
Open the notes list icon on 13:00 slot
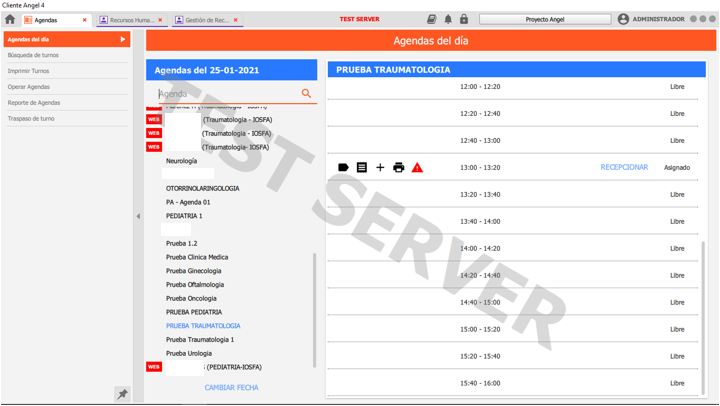[x=362, y=168]
